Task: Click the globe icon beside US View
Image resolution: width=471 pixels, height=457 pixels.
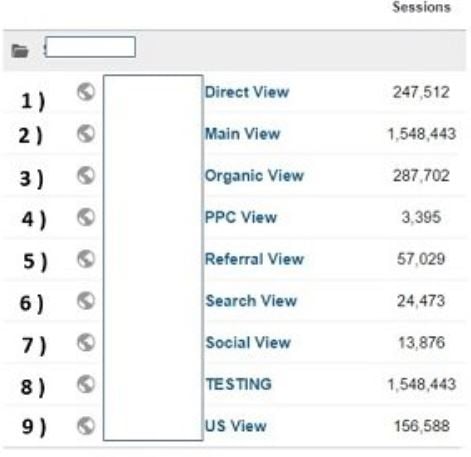Action: [86, 426]
